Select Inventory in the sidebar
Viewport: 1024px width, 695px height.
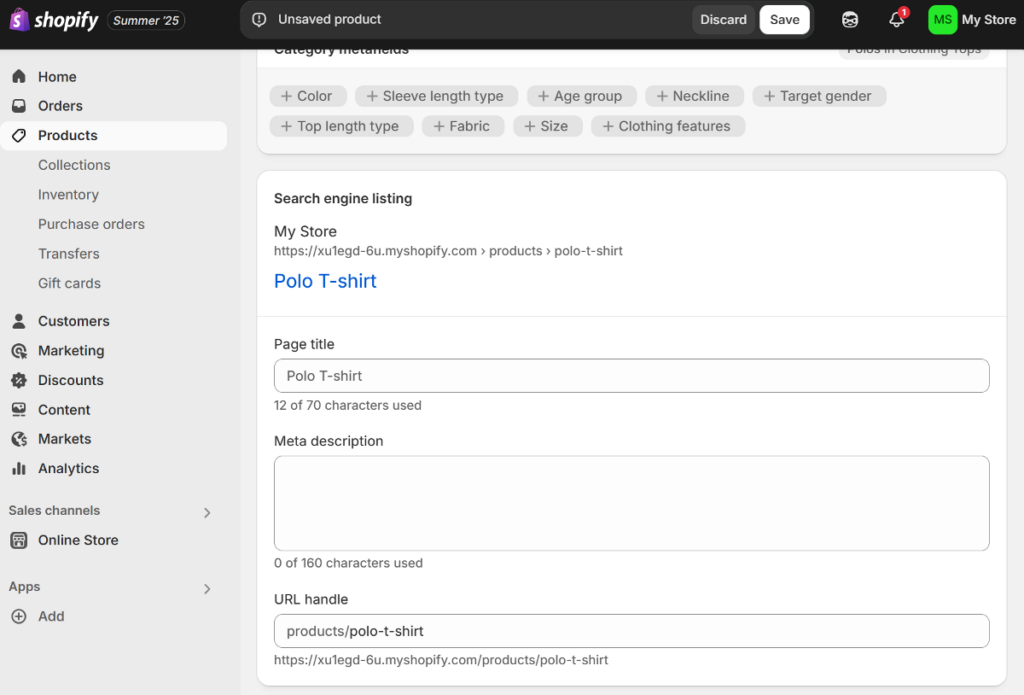(67, 194)
